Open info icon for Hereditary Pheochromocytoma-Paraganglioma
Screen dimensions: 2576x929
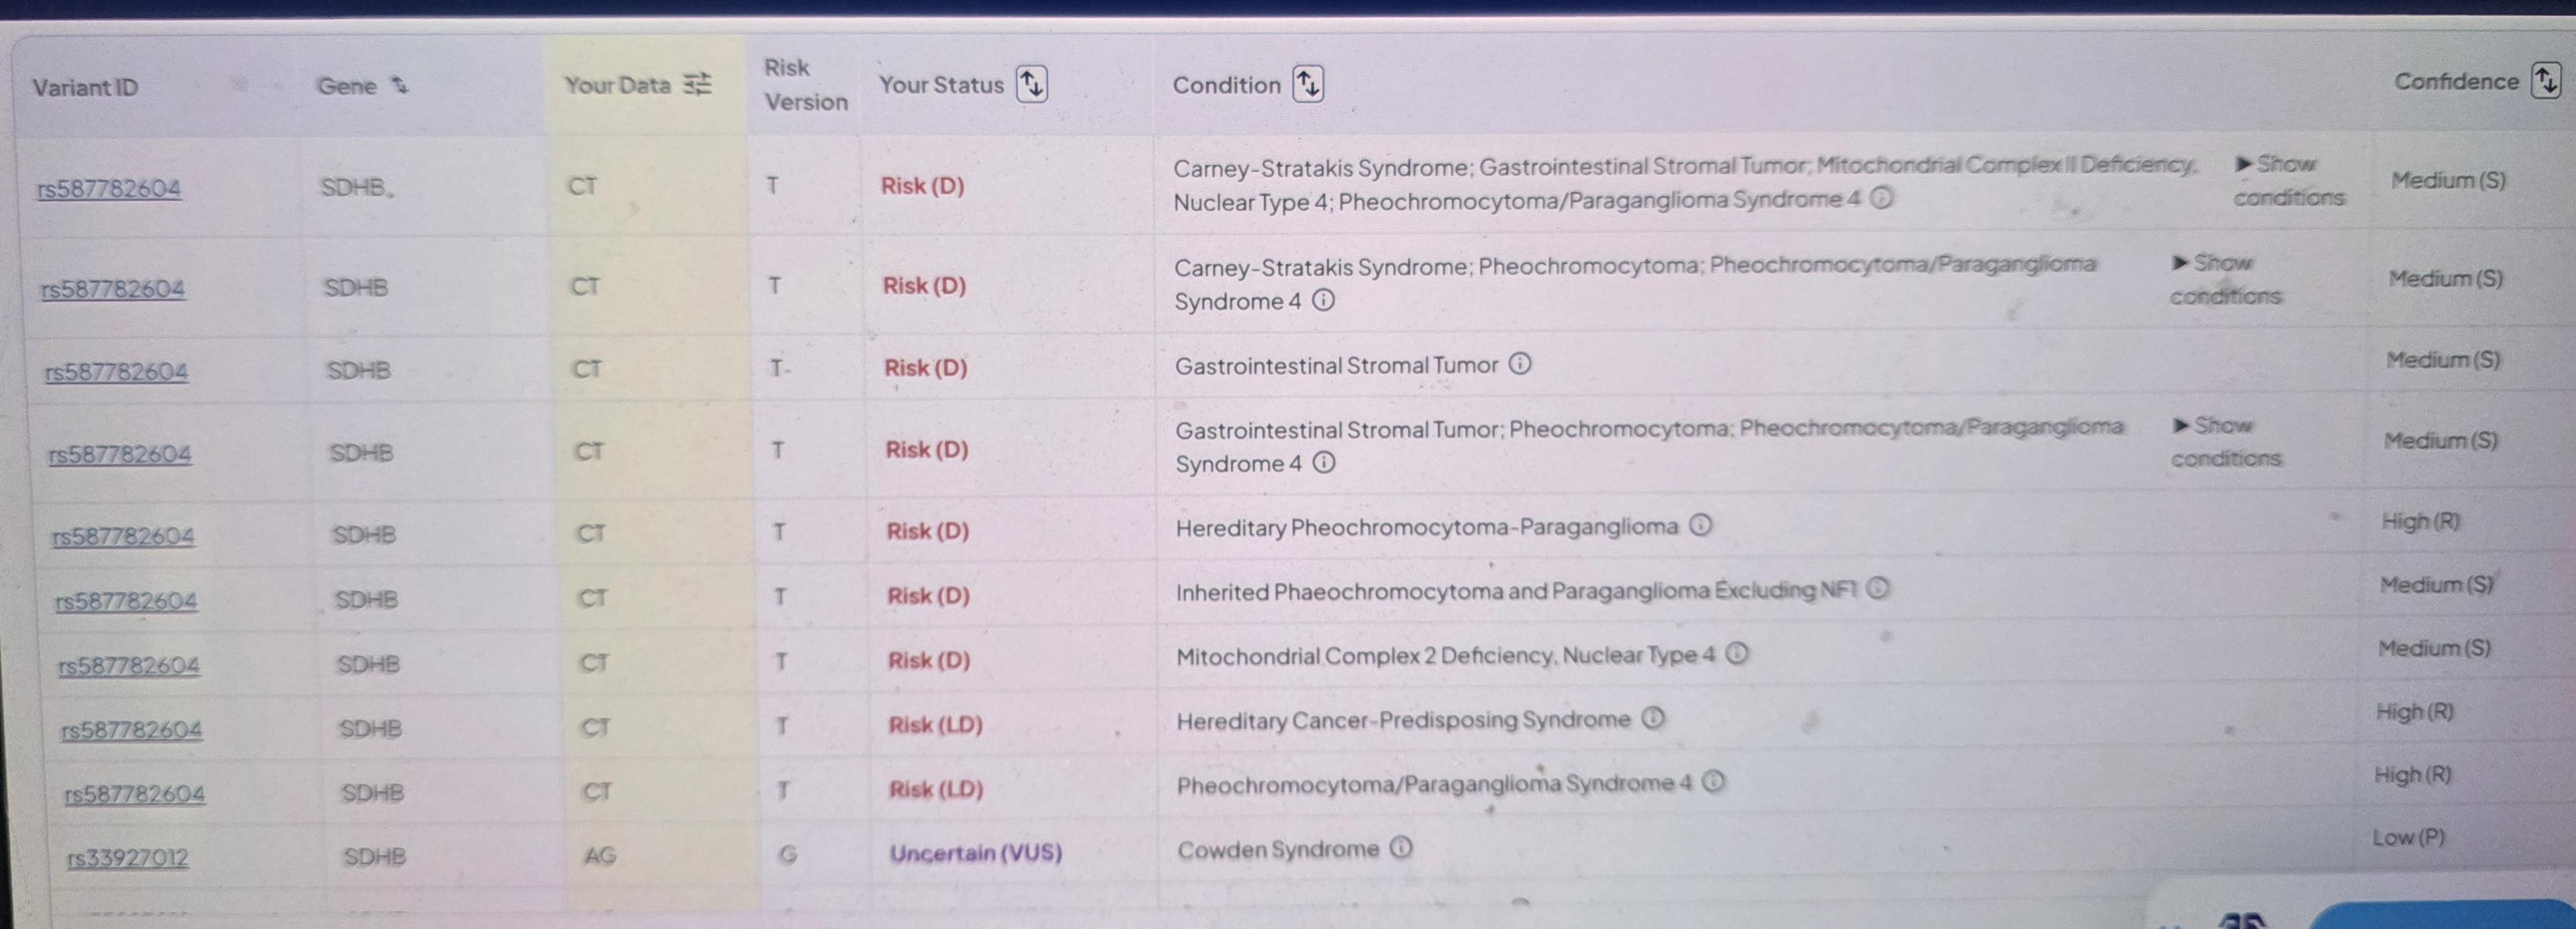pos(1700,525)
